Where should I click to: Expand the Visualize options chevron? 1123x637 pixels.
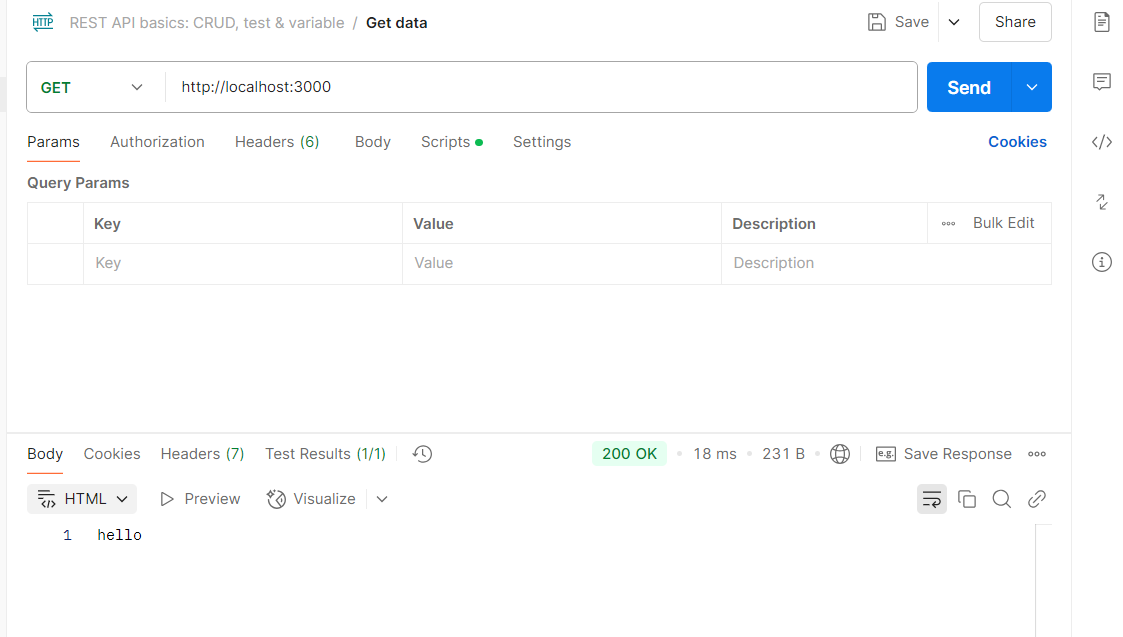(x=382, y=499)
